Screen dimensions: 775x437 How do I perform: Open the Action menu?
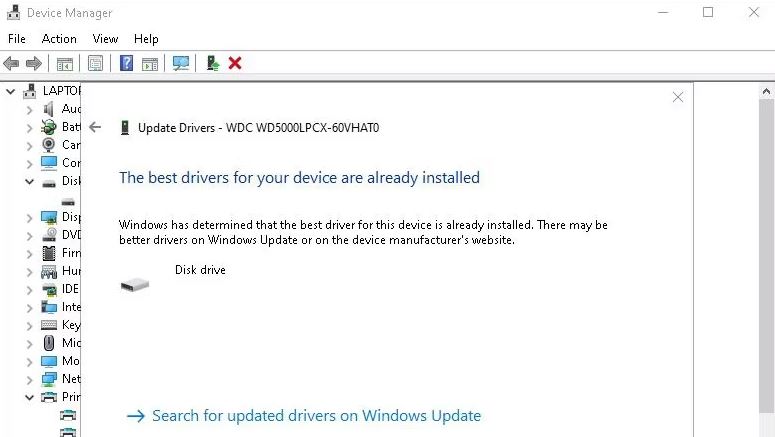[59, 39]
